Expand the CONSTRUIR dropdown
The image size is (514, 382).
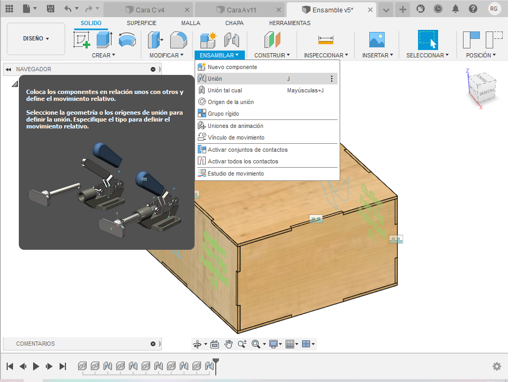click(272, 55)
